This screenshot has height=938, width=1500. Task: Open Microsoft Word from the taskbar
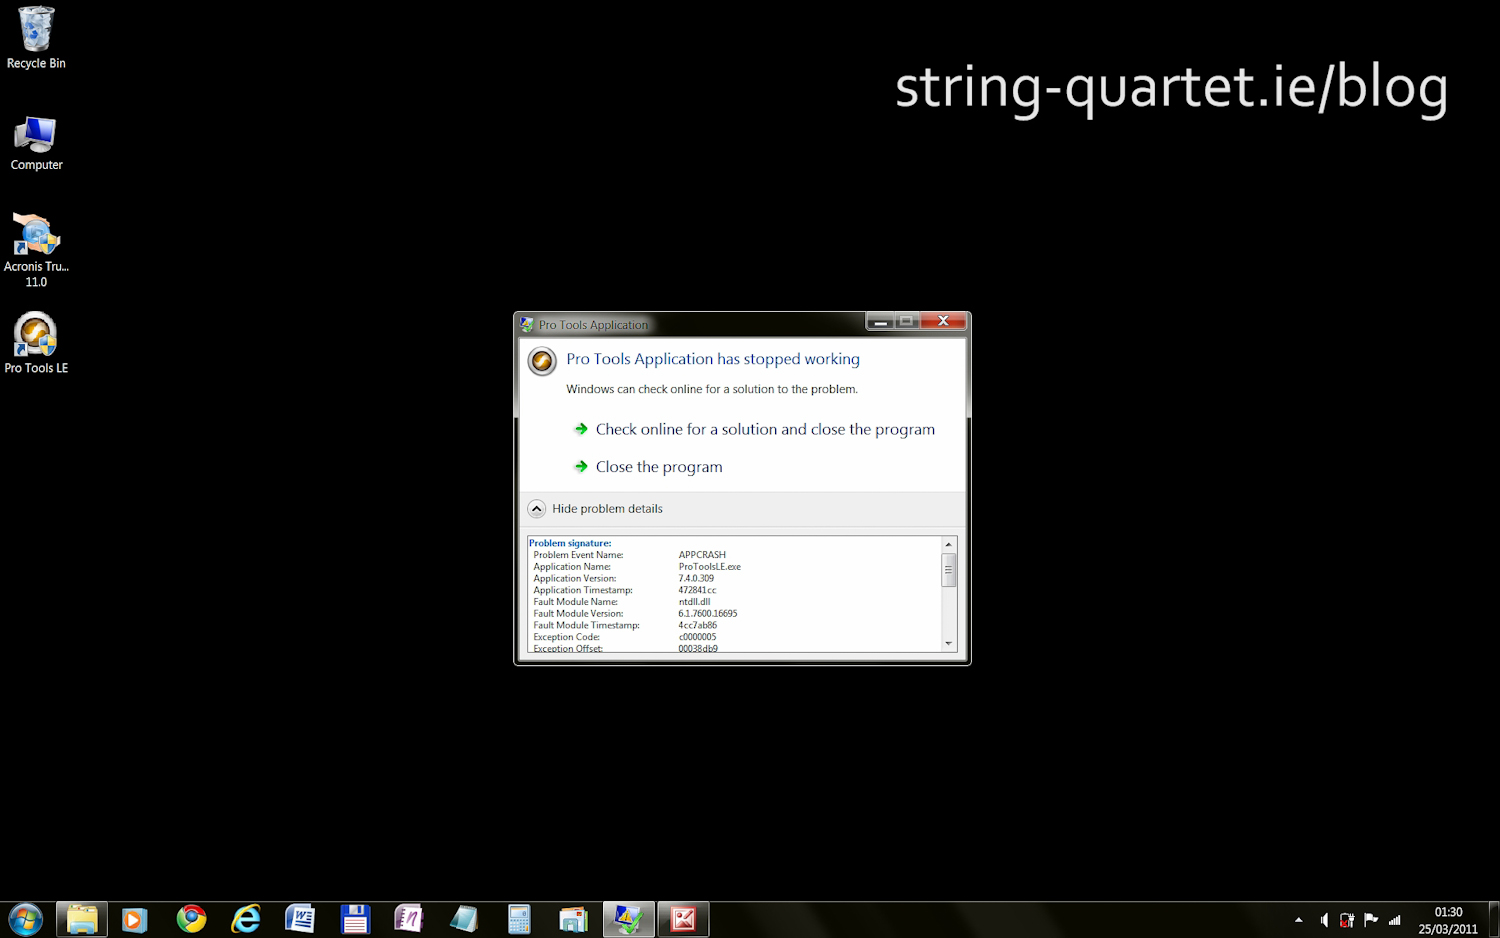[300, 919]
